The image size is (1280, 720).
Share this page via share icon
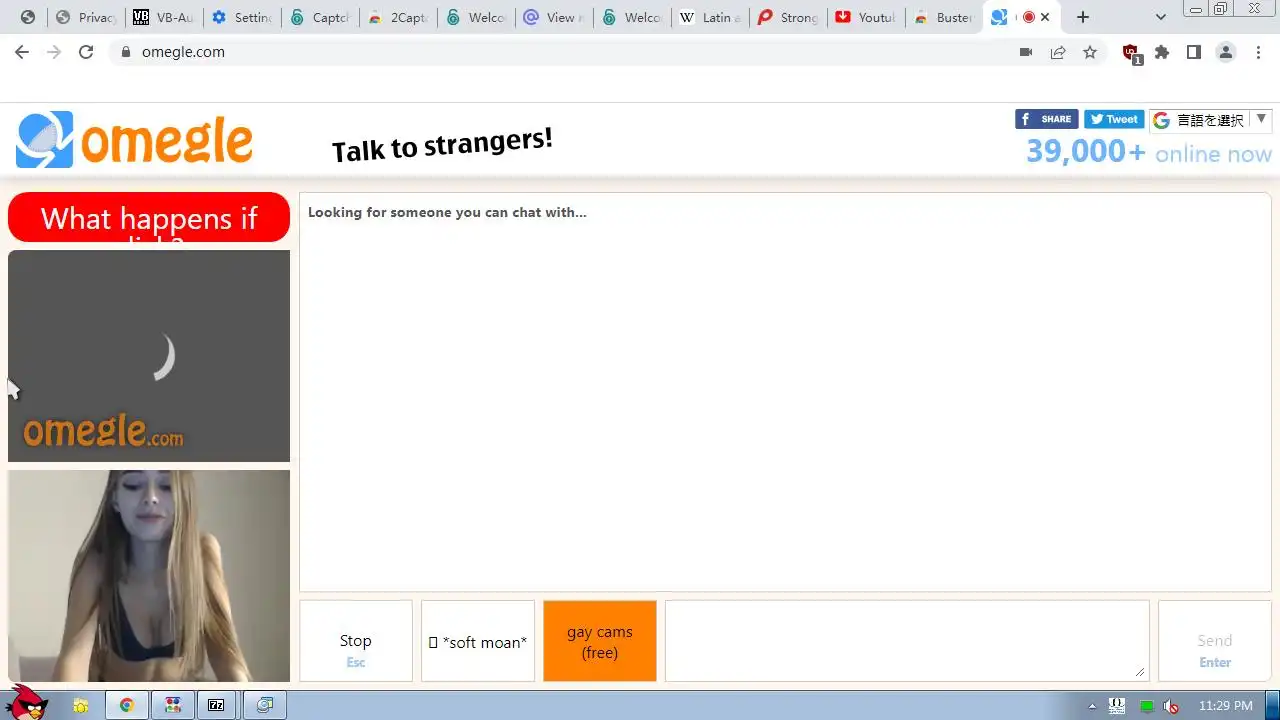pos(1058,52)
